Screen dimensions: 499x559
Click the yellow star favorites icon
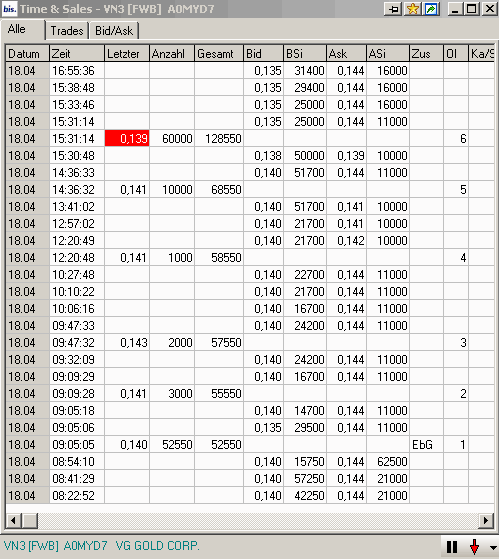(412, 9)
